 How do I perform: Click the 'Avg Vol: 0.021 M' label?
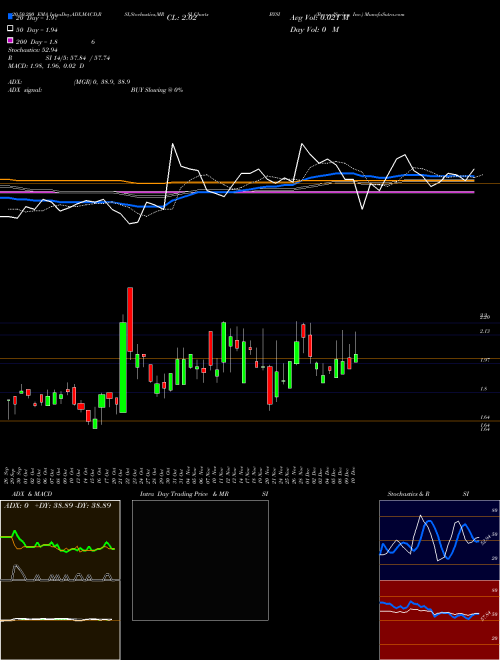click(320, 18)
